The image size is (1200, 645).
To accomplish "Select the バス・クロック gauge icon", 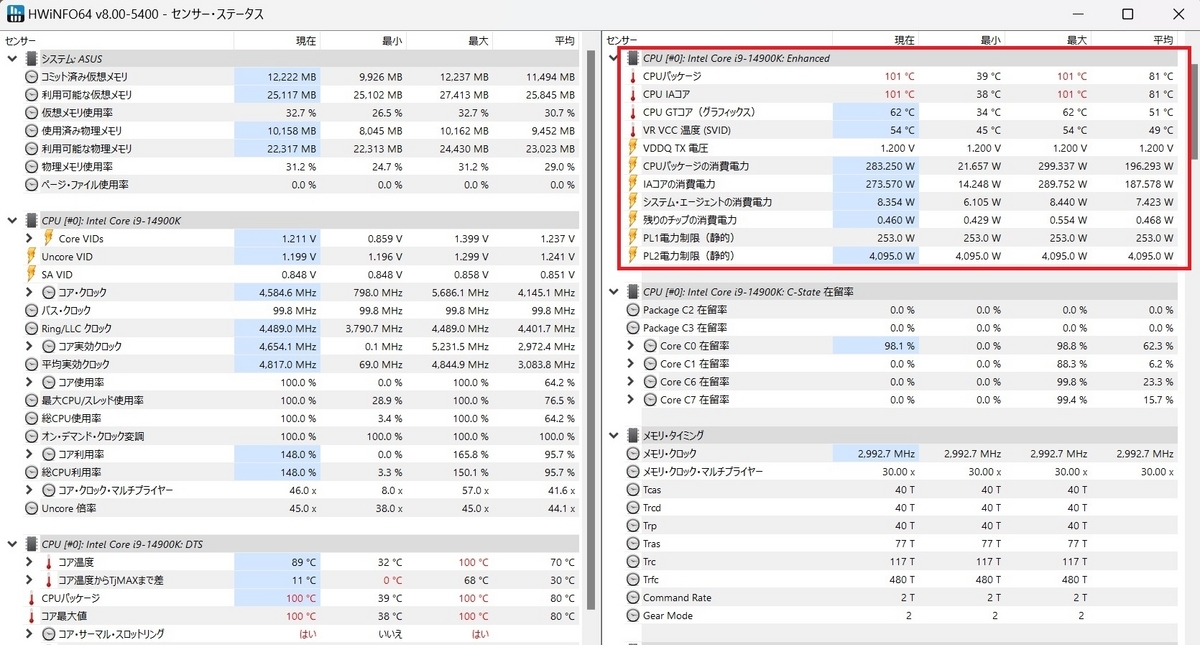I will coord(32,311).
